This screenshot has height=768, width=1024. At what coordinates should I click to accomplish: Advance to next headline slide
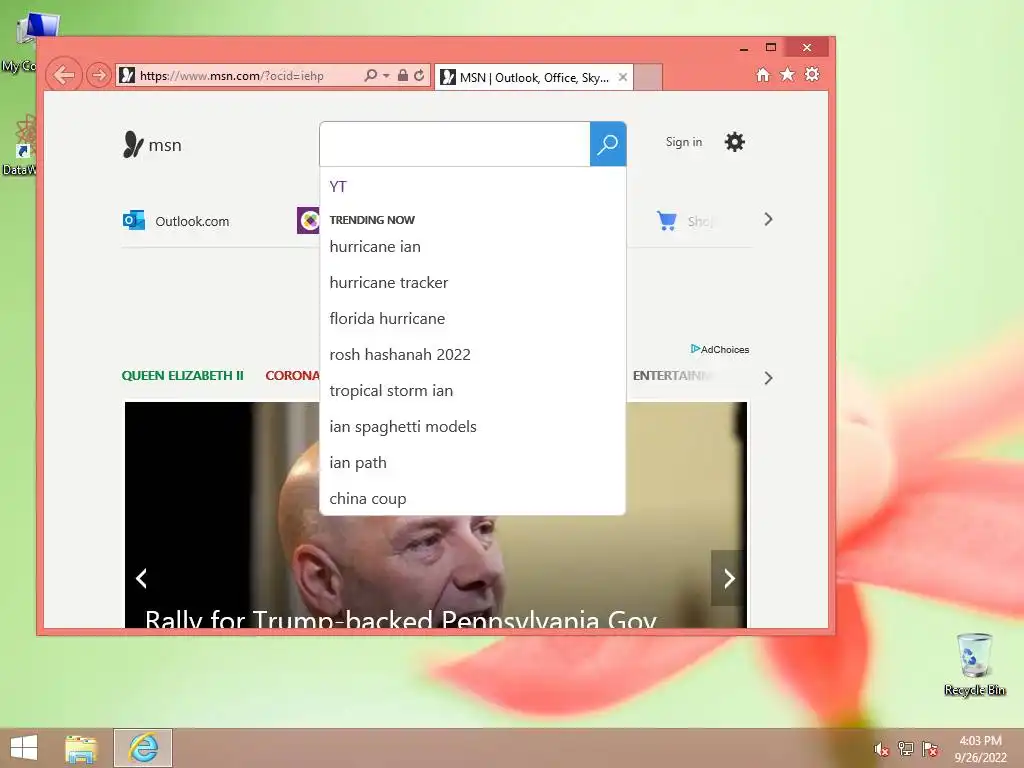click(729, 578)
